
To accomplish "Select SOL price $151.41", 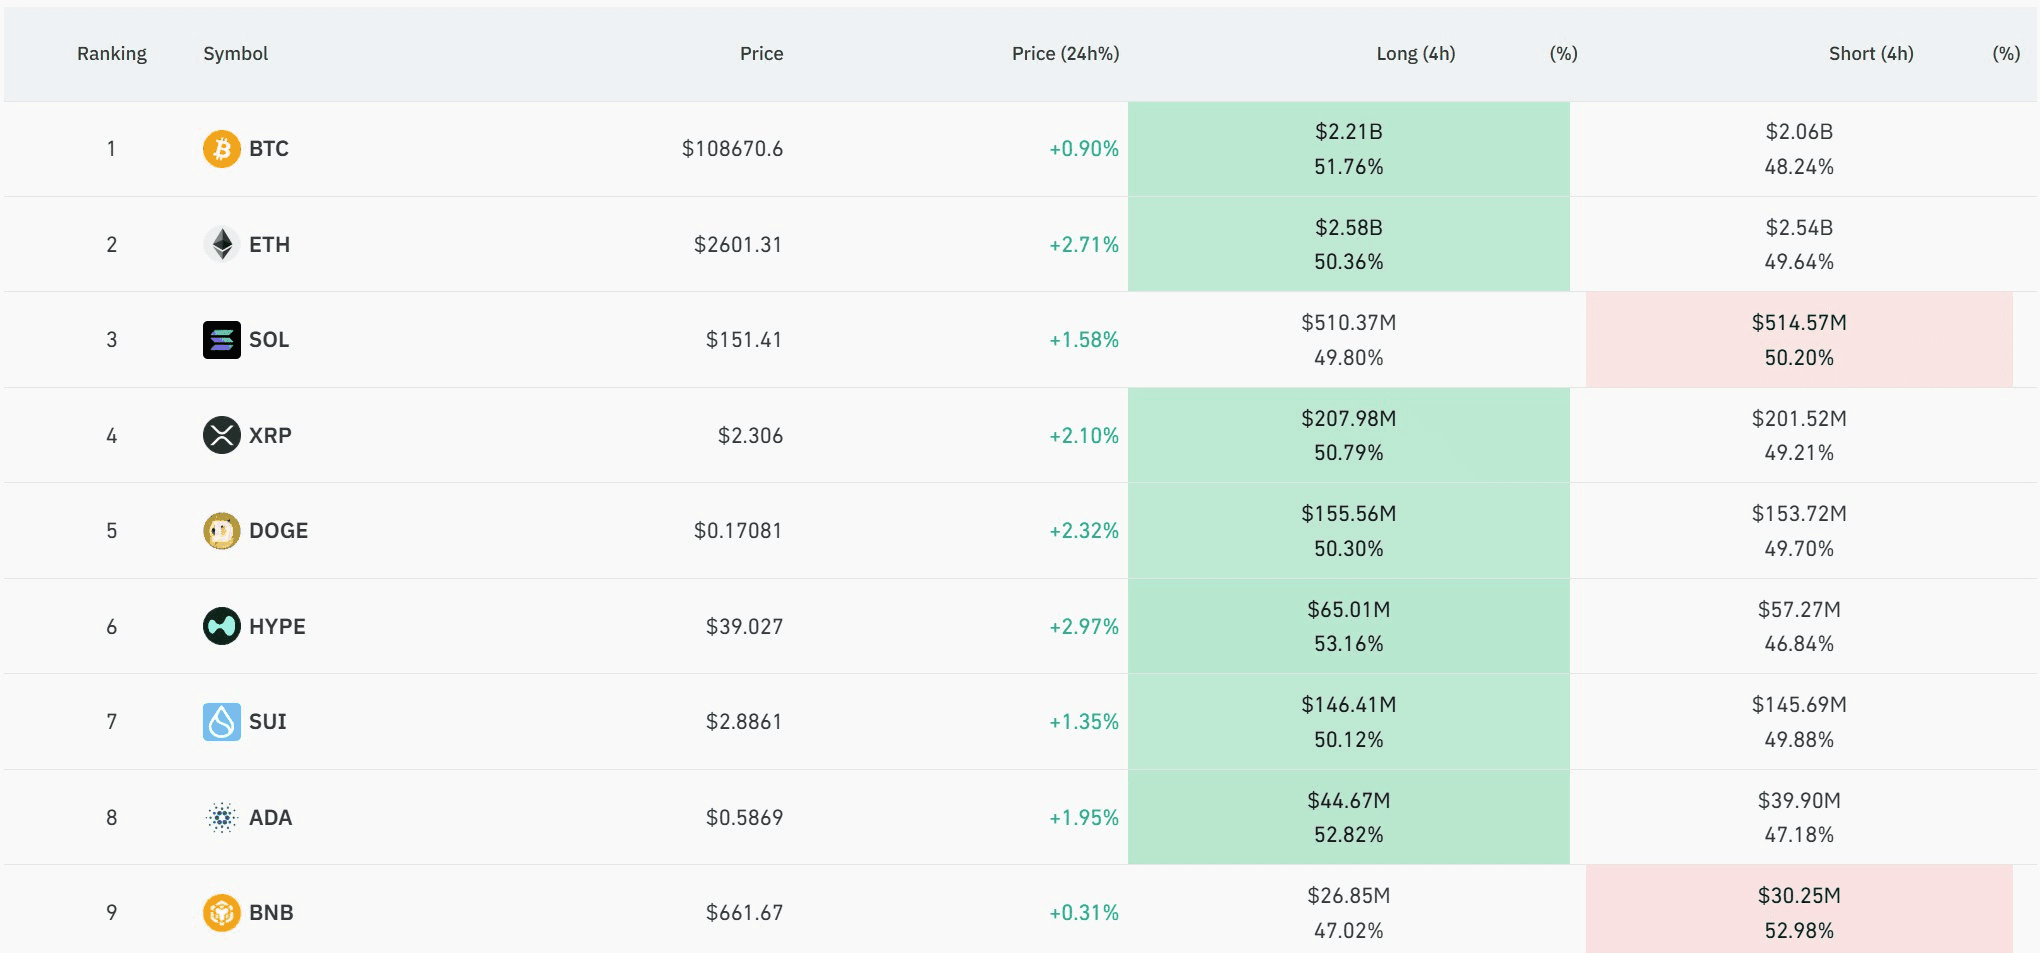I will point(744,340).
